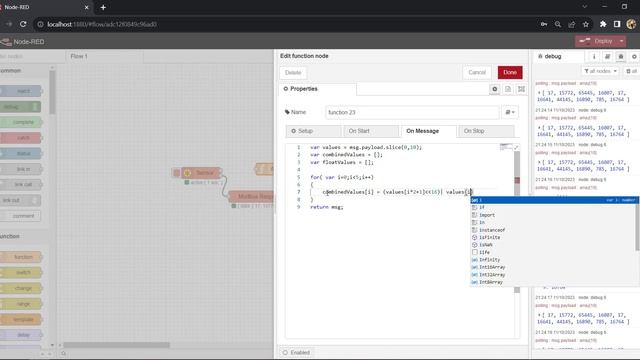Viewport: 640px width, 360px height.
Task: Open the 'all nodes' debug filter dropdown
Action: [x=600, y=71]
